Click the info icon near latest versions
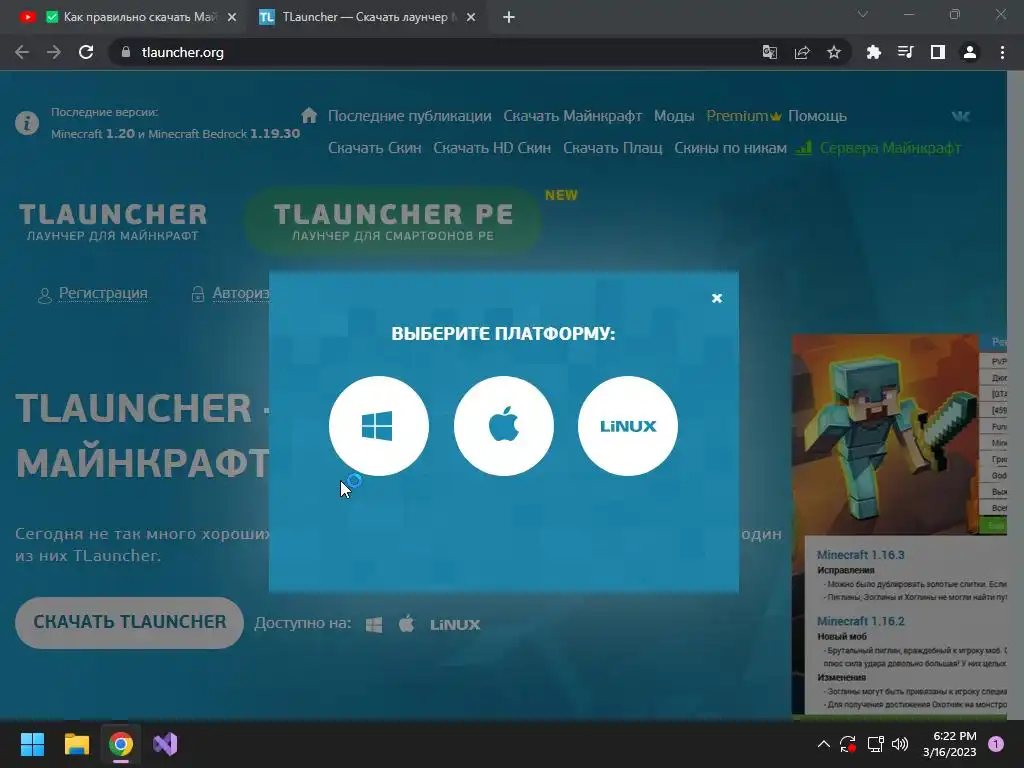 tap(27, 123)
